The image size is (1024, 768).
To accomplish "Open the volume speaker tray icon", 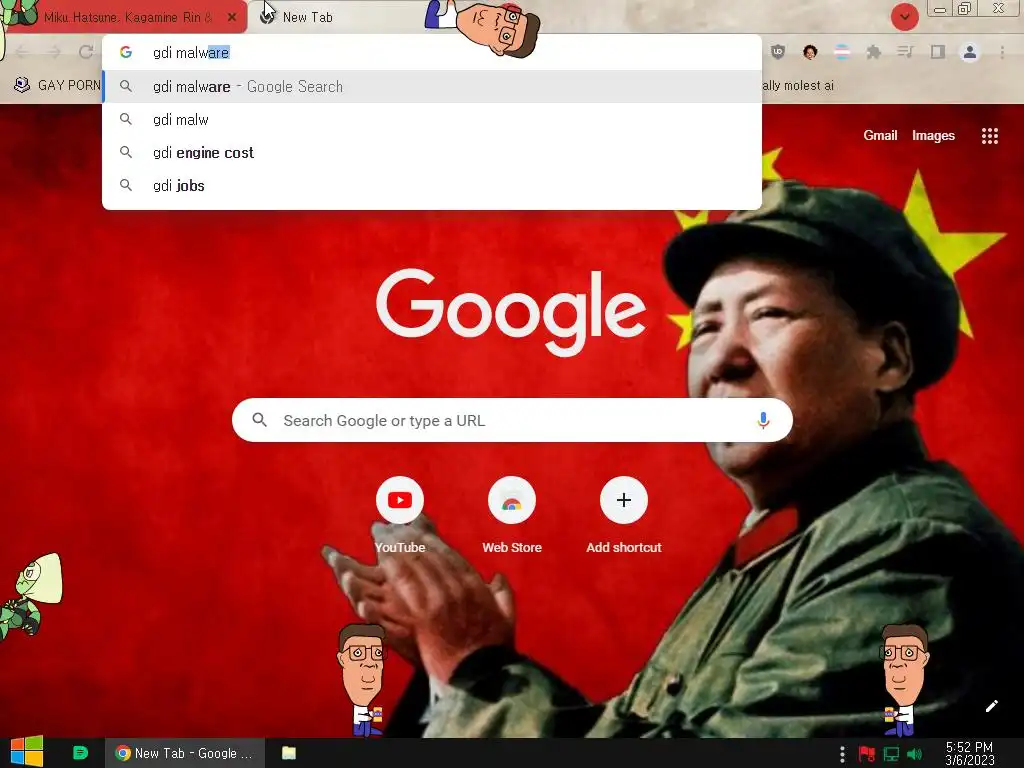I will tap(915, 754).
